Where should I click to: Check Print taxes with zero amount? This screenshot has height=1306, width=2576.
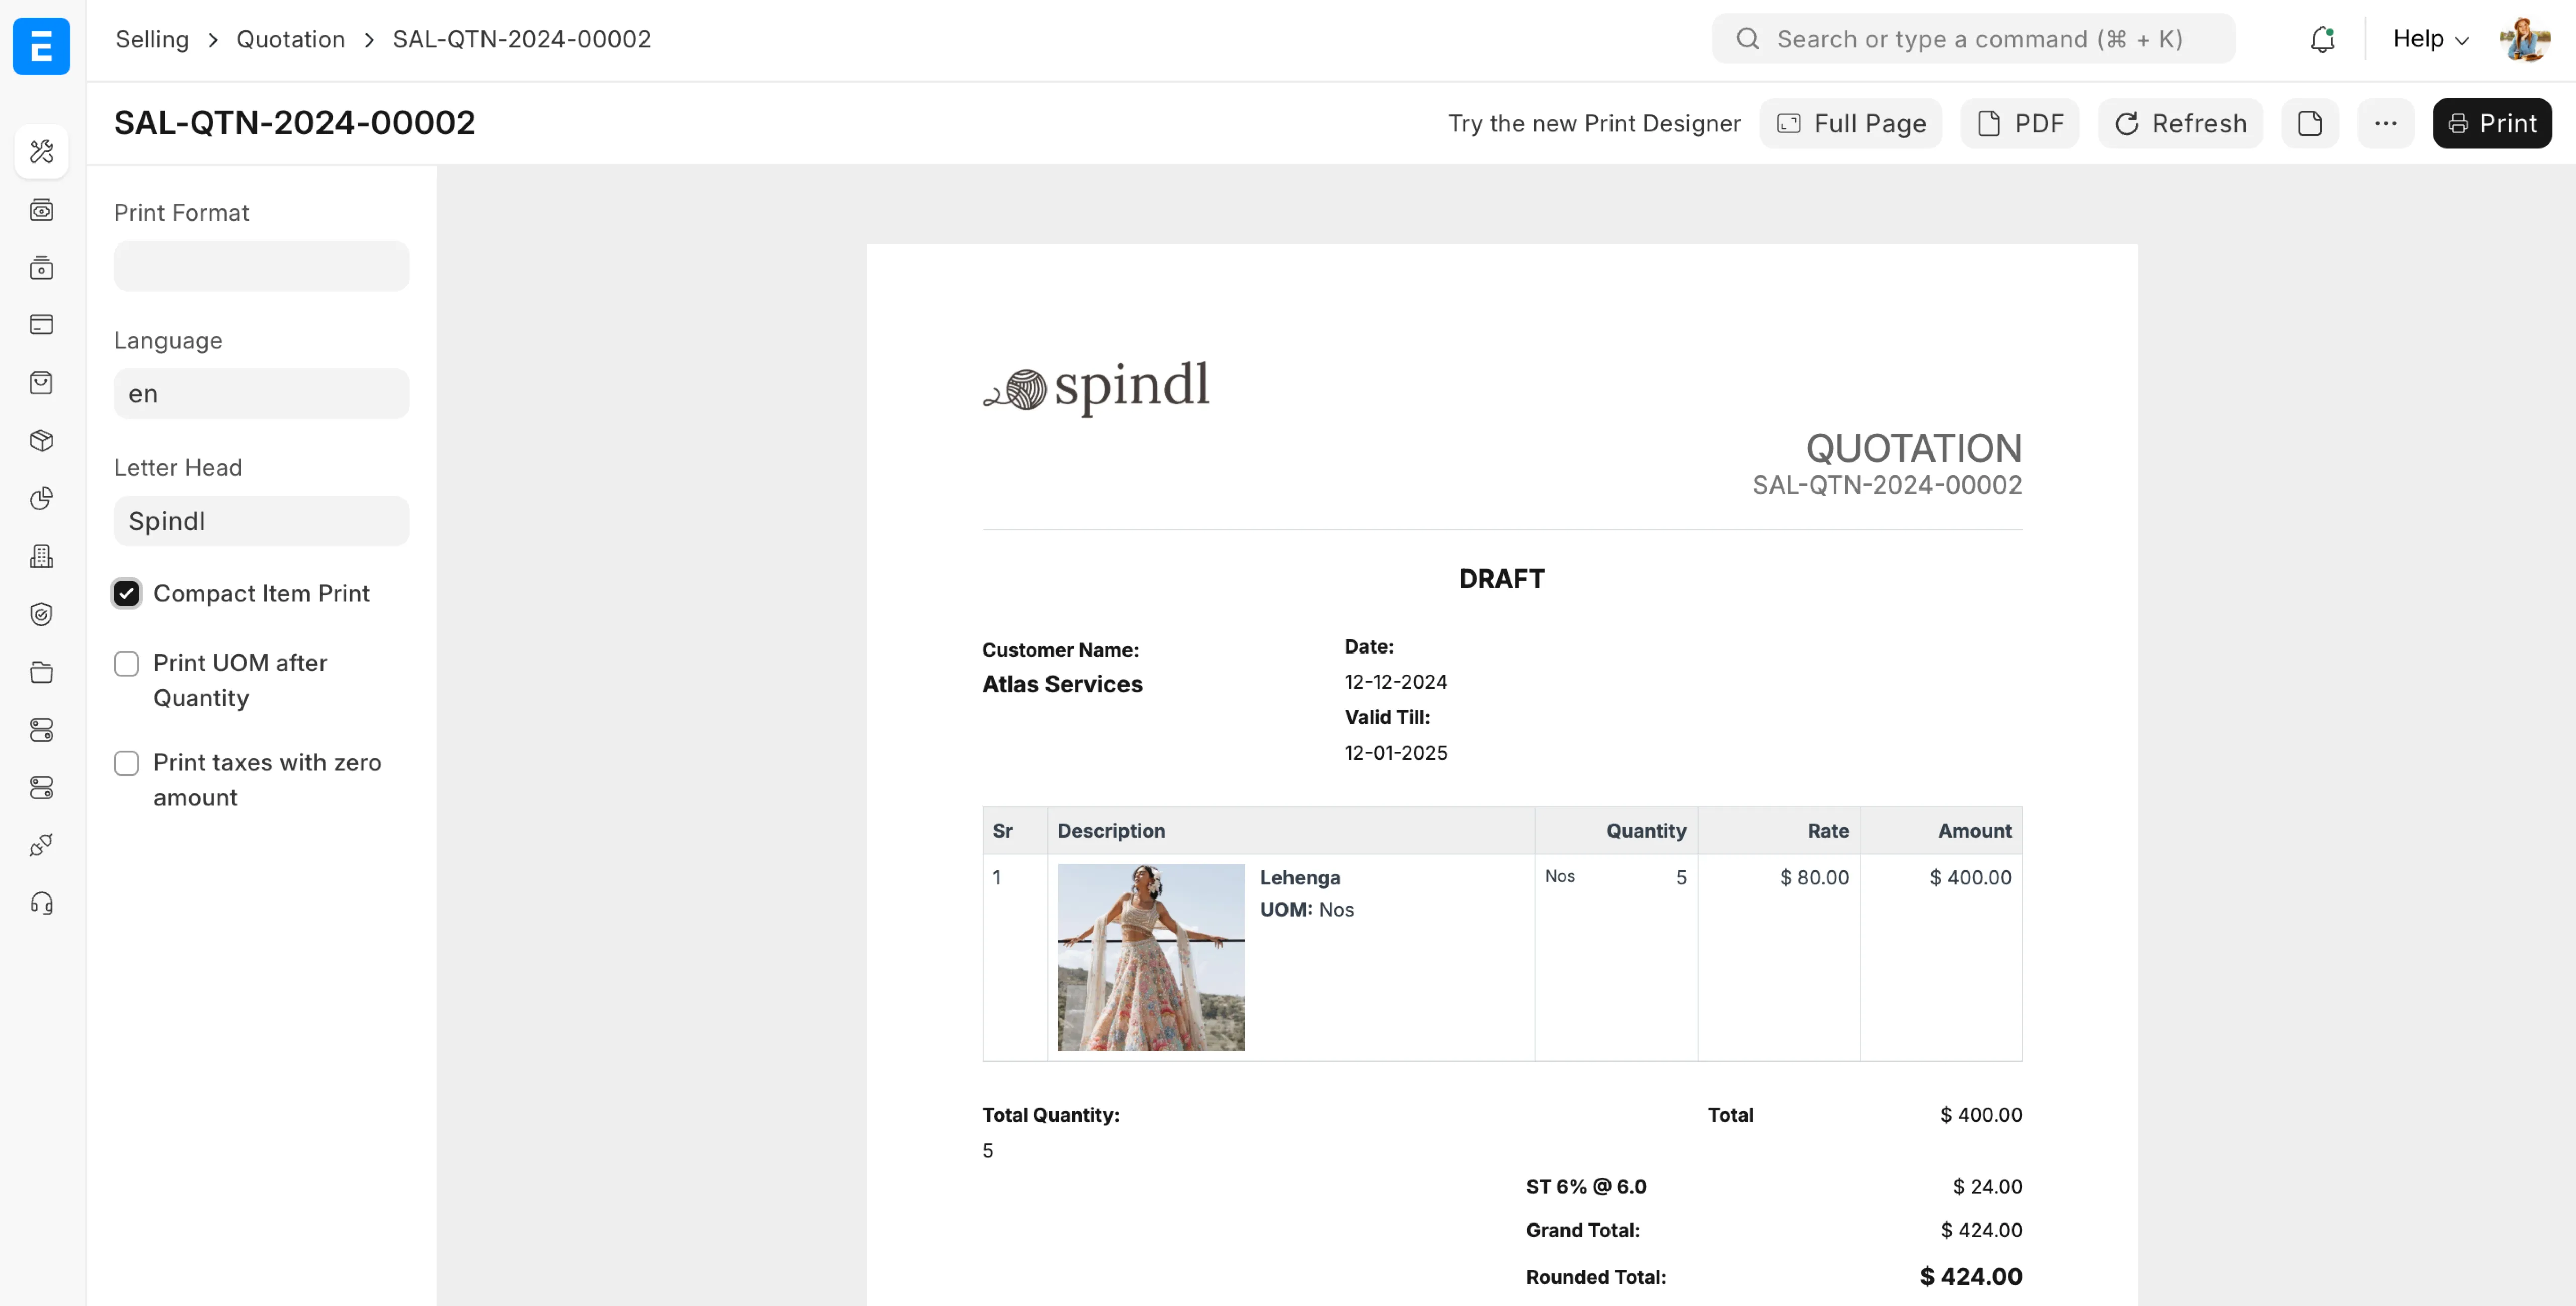[126, 762]
